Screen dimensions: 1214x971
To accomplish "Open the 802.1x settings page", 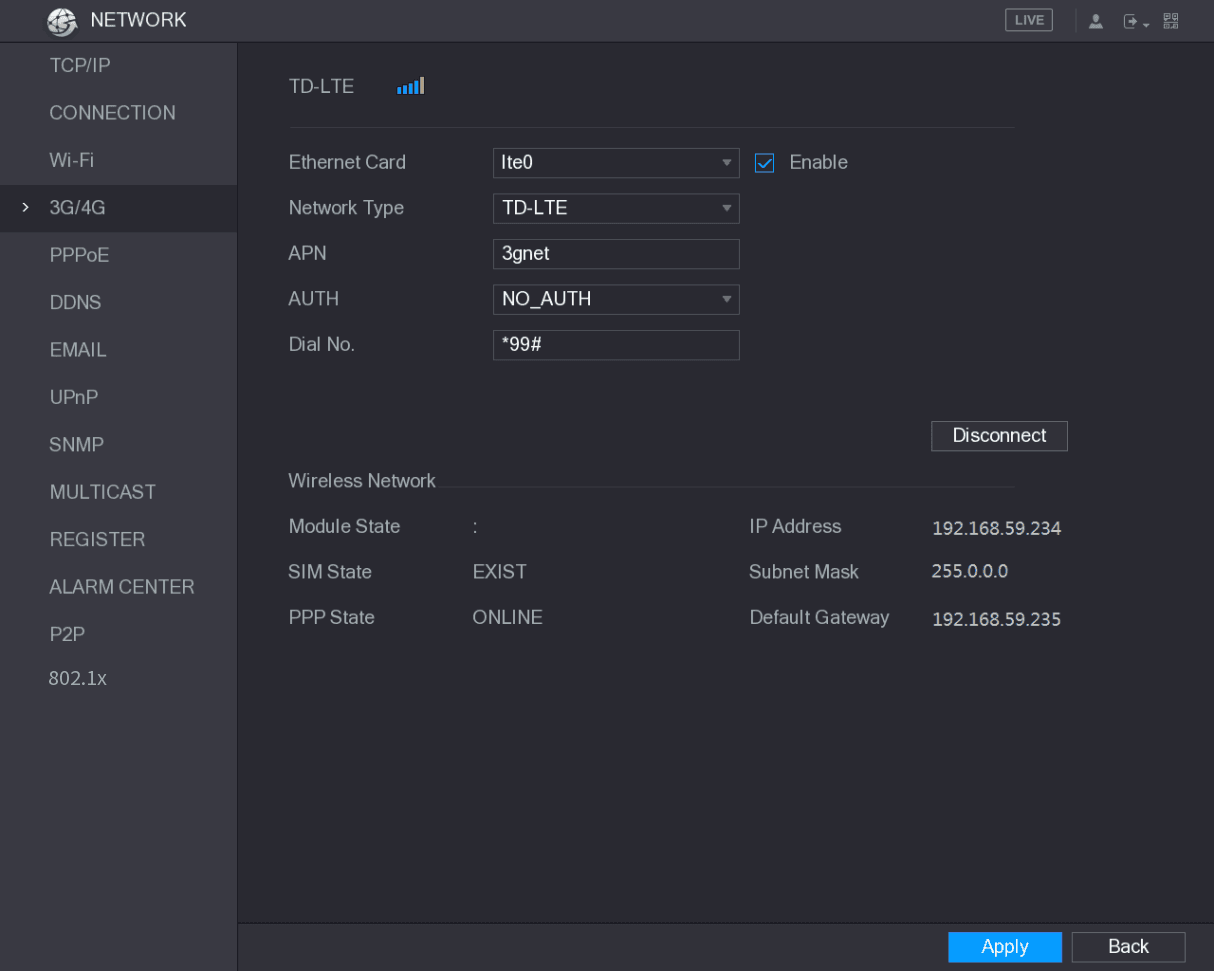I will tap(118, 679).
